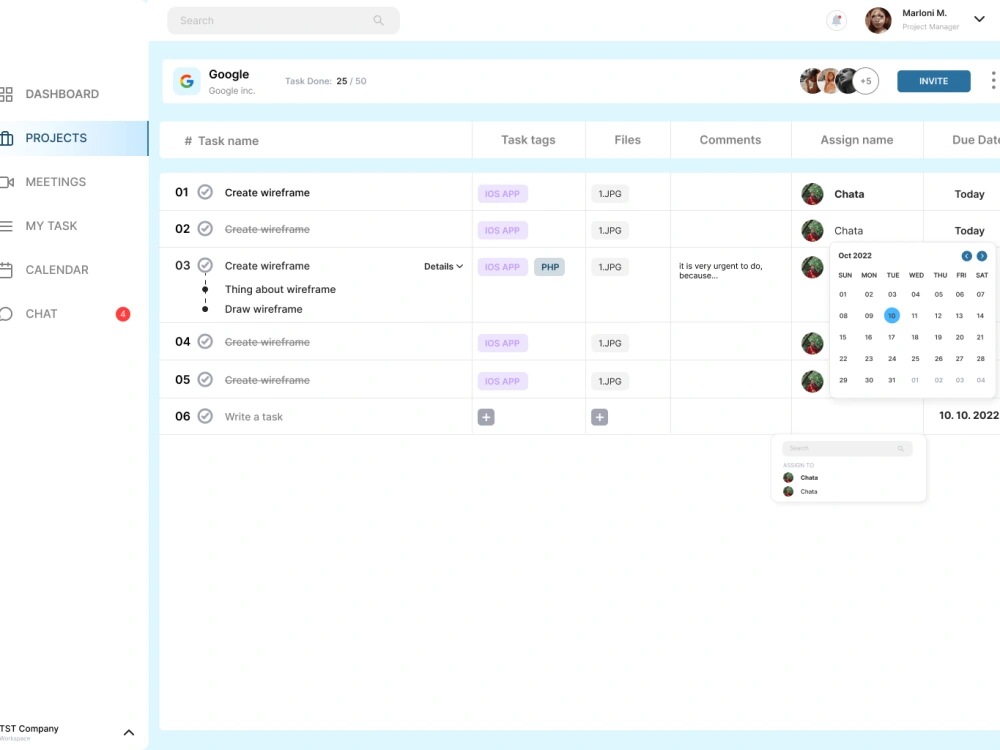
Task: Mark task 06 check circle as done
Action: point(205,416)
